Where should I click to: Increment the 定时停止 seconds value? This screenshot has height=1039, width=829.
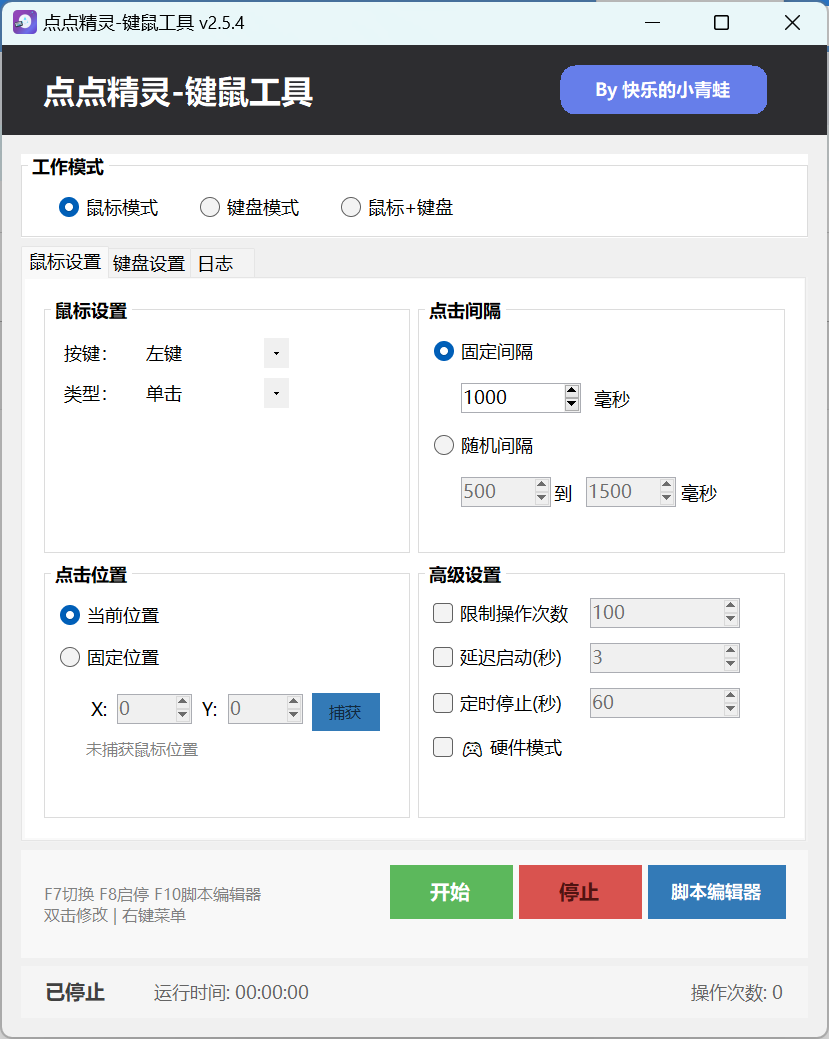(730, 696)
